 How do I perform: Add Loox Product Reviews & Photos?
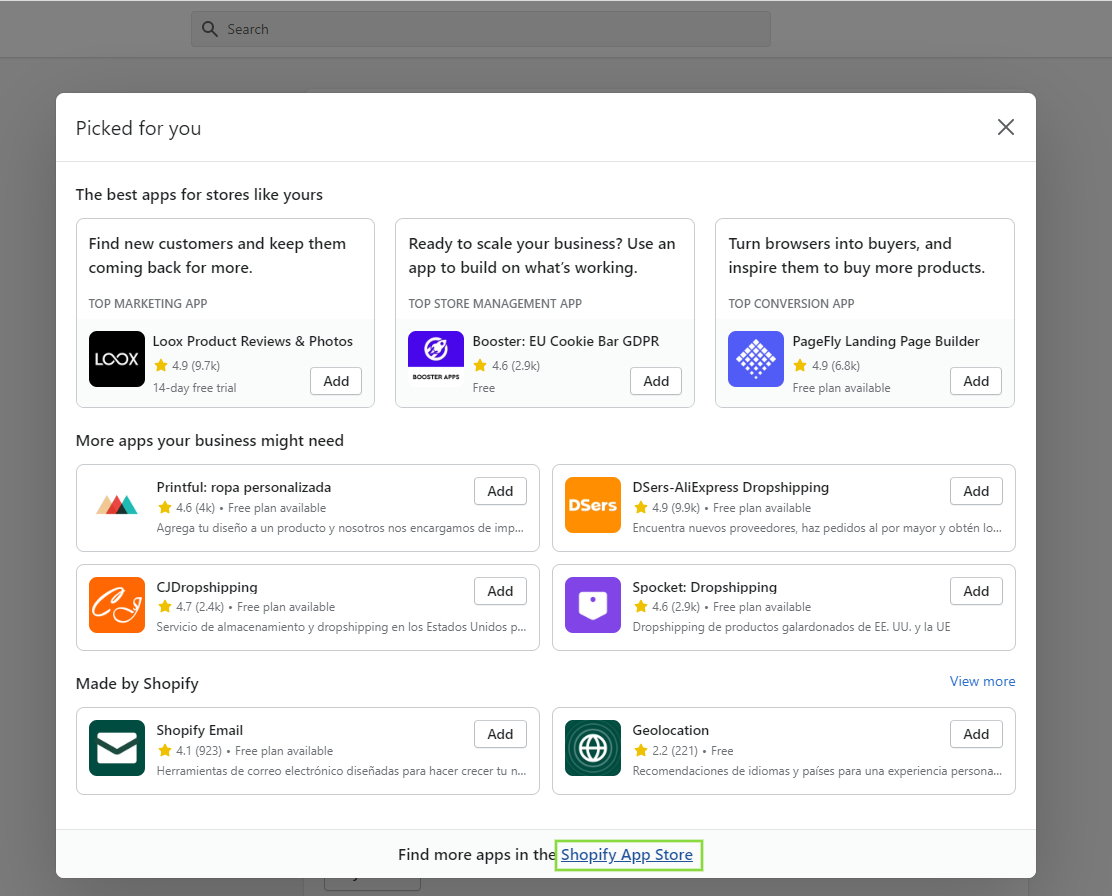(336, 381)
